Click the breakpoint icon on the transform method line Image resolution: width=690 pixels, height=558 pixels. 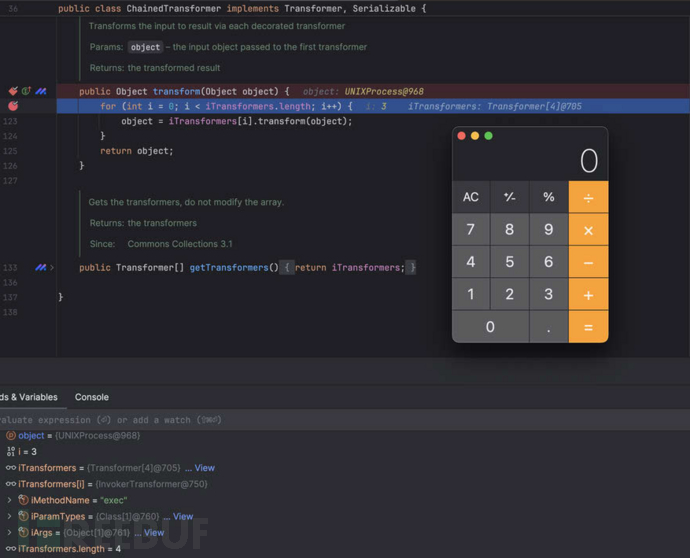[x=13, y=91]
